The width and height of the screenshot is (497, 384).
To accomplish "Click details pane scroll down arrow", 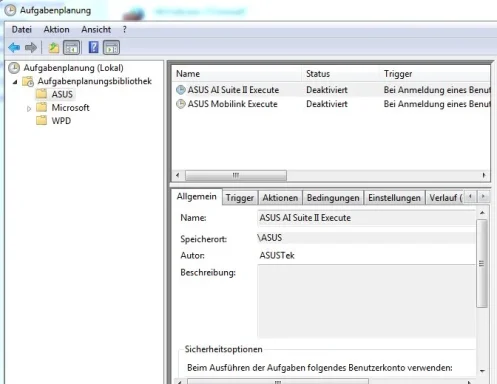I will [x=482, y=370].
